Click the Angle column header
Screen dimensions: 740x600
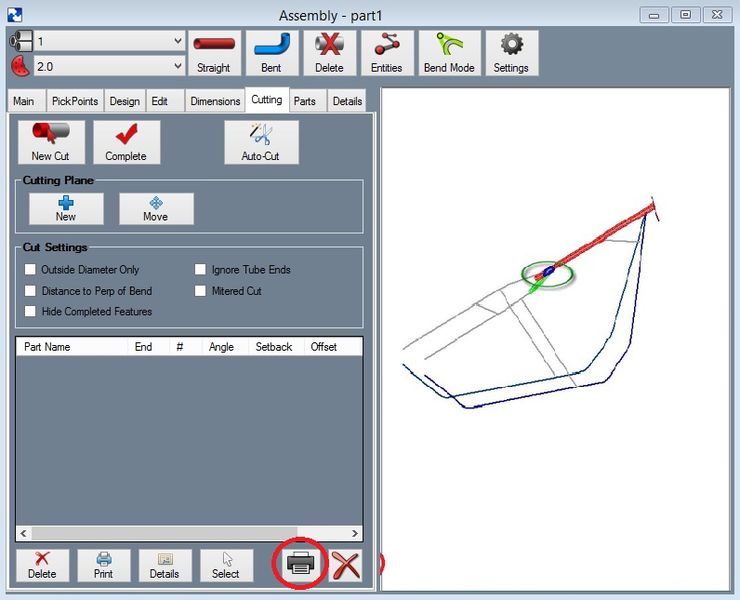pyautogui.click(x=220, y=347)
